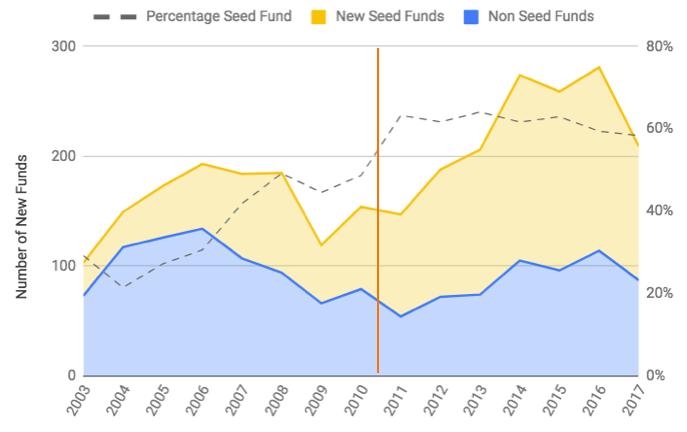Click the 300 value on the left axis

[64, 47]
